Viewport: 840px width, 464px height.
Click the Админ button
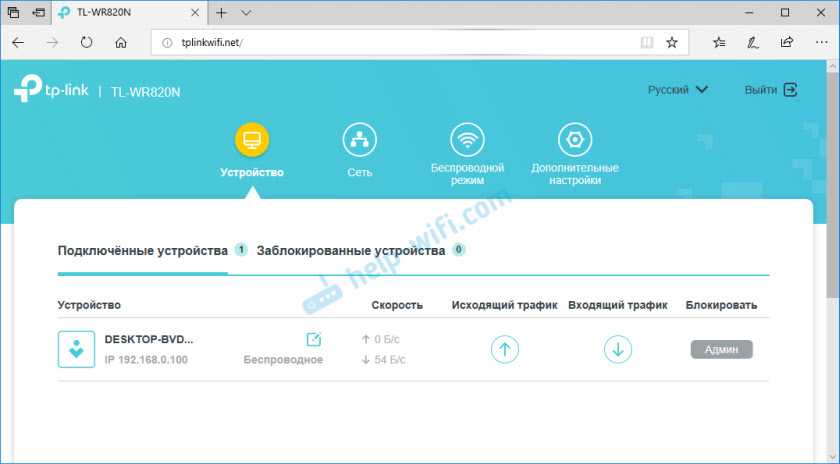pos(721,349)
